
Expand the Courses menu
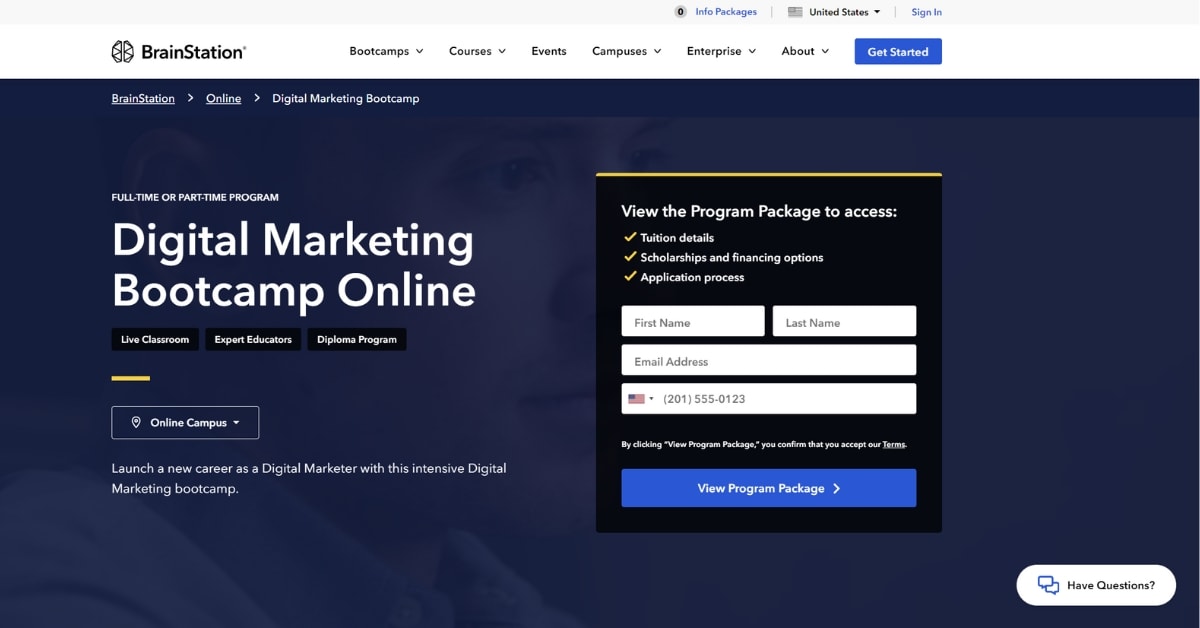coord(477,51)
